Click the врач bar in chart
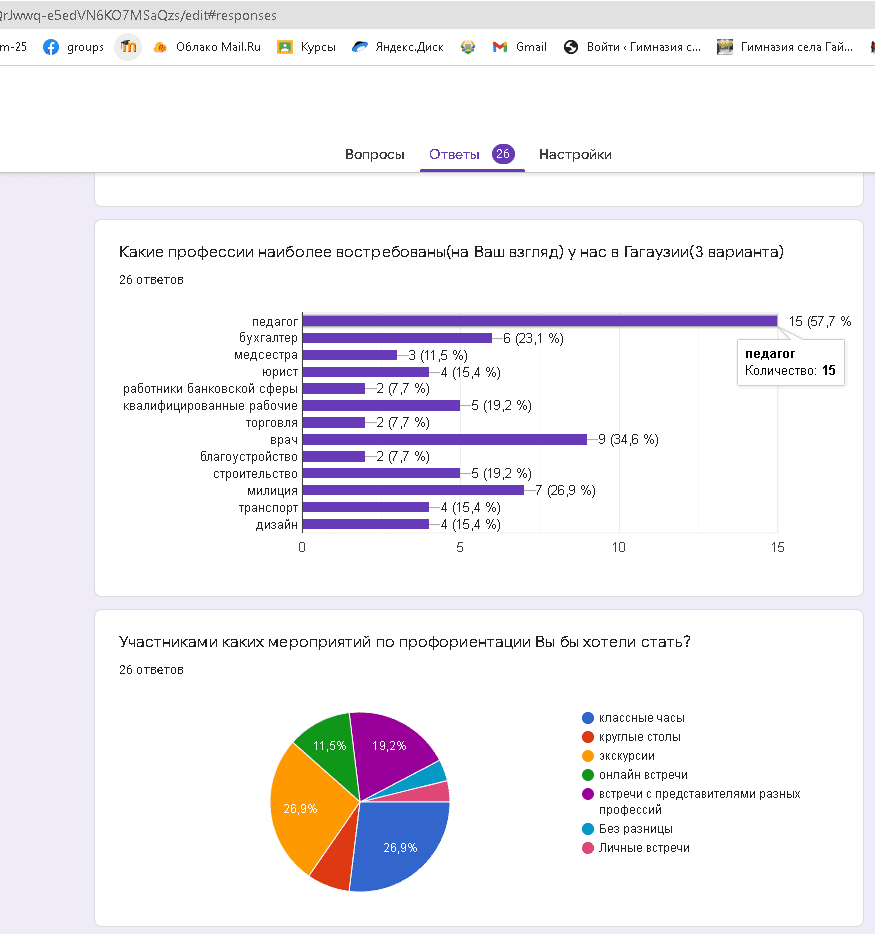 444,439
